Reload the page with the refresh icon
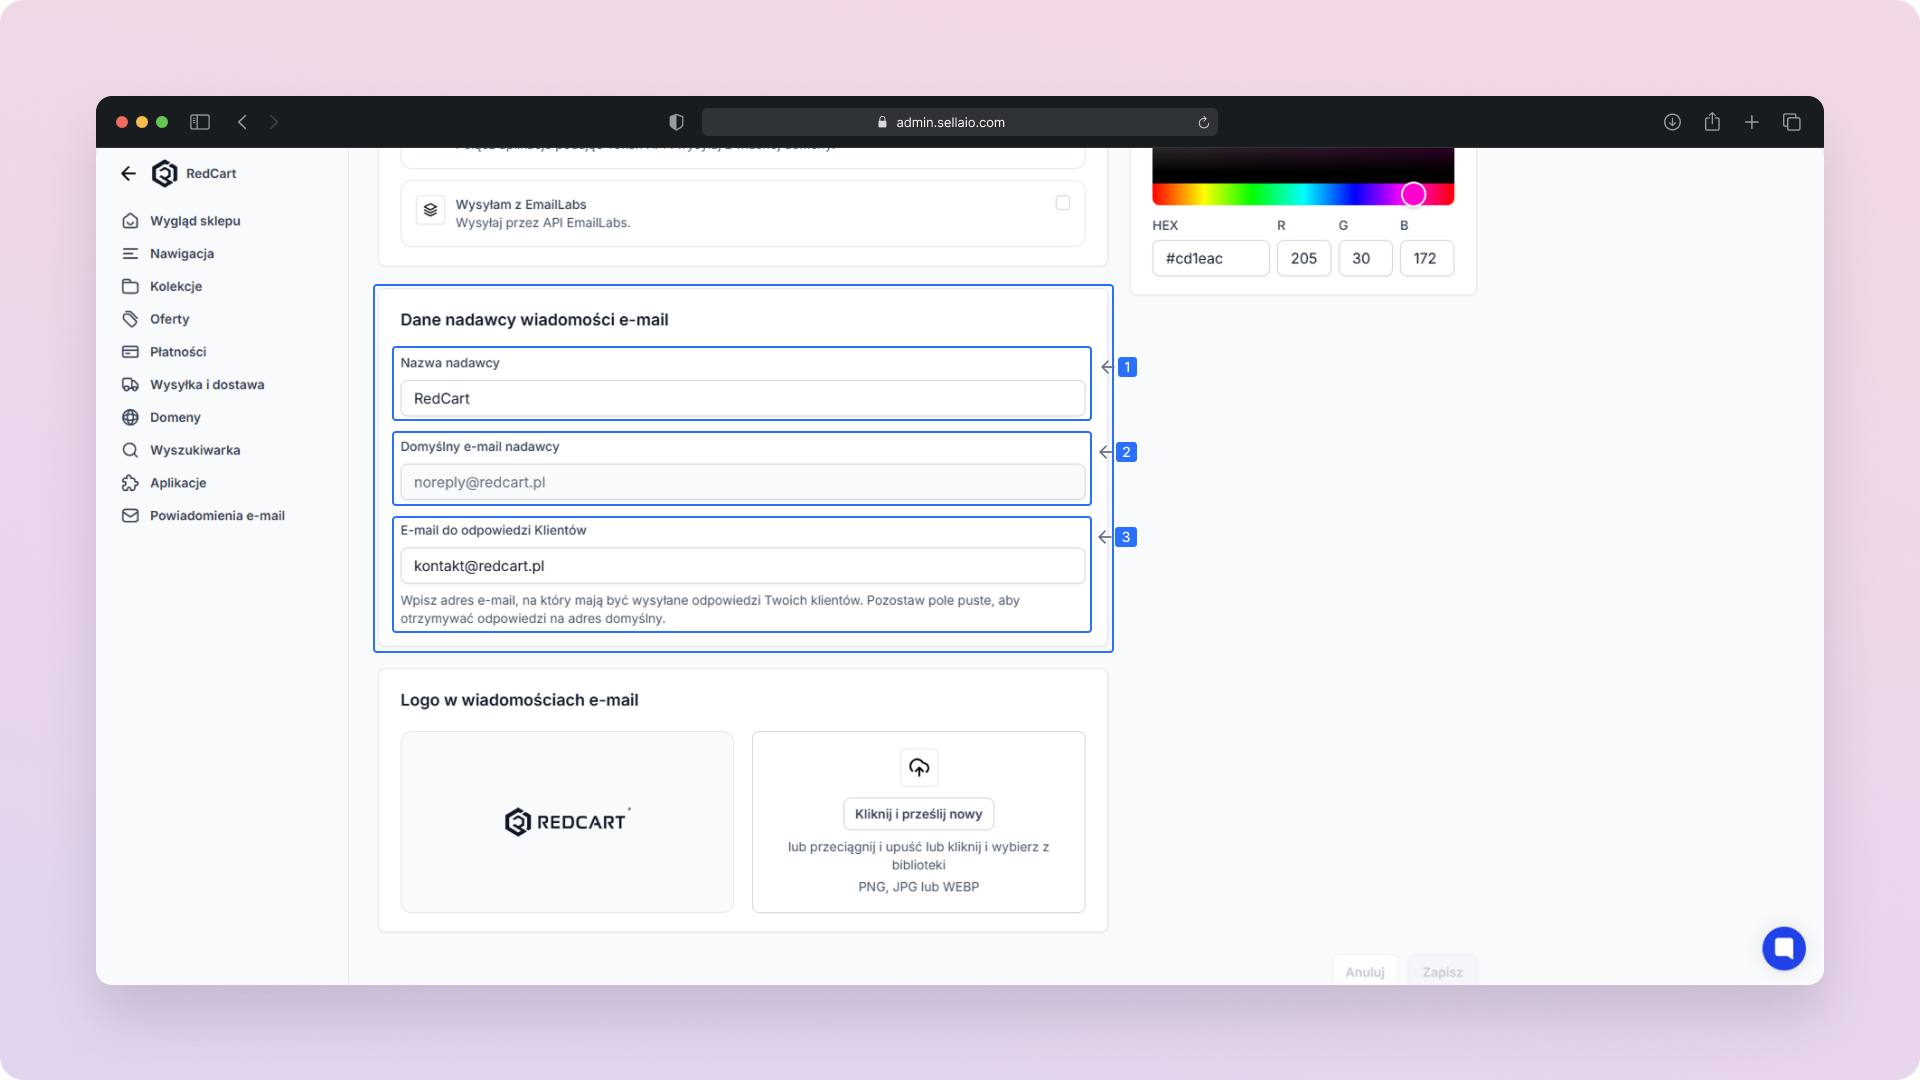The width and height of the screenshot is (1920, 1080). click(1203, 122)
